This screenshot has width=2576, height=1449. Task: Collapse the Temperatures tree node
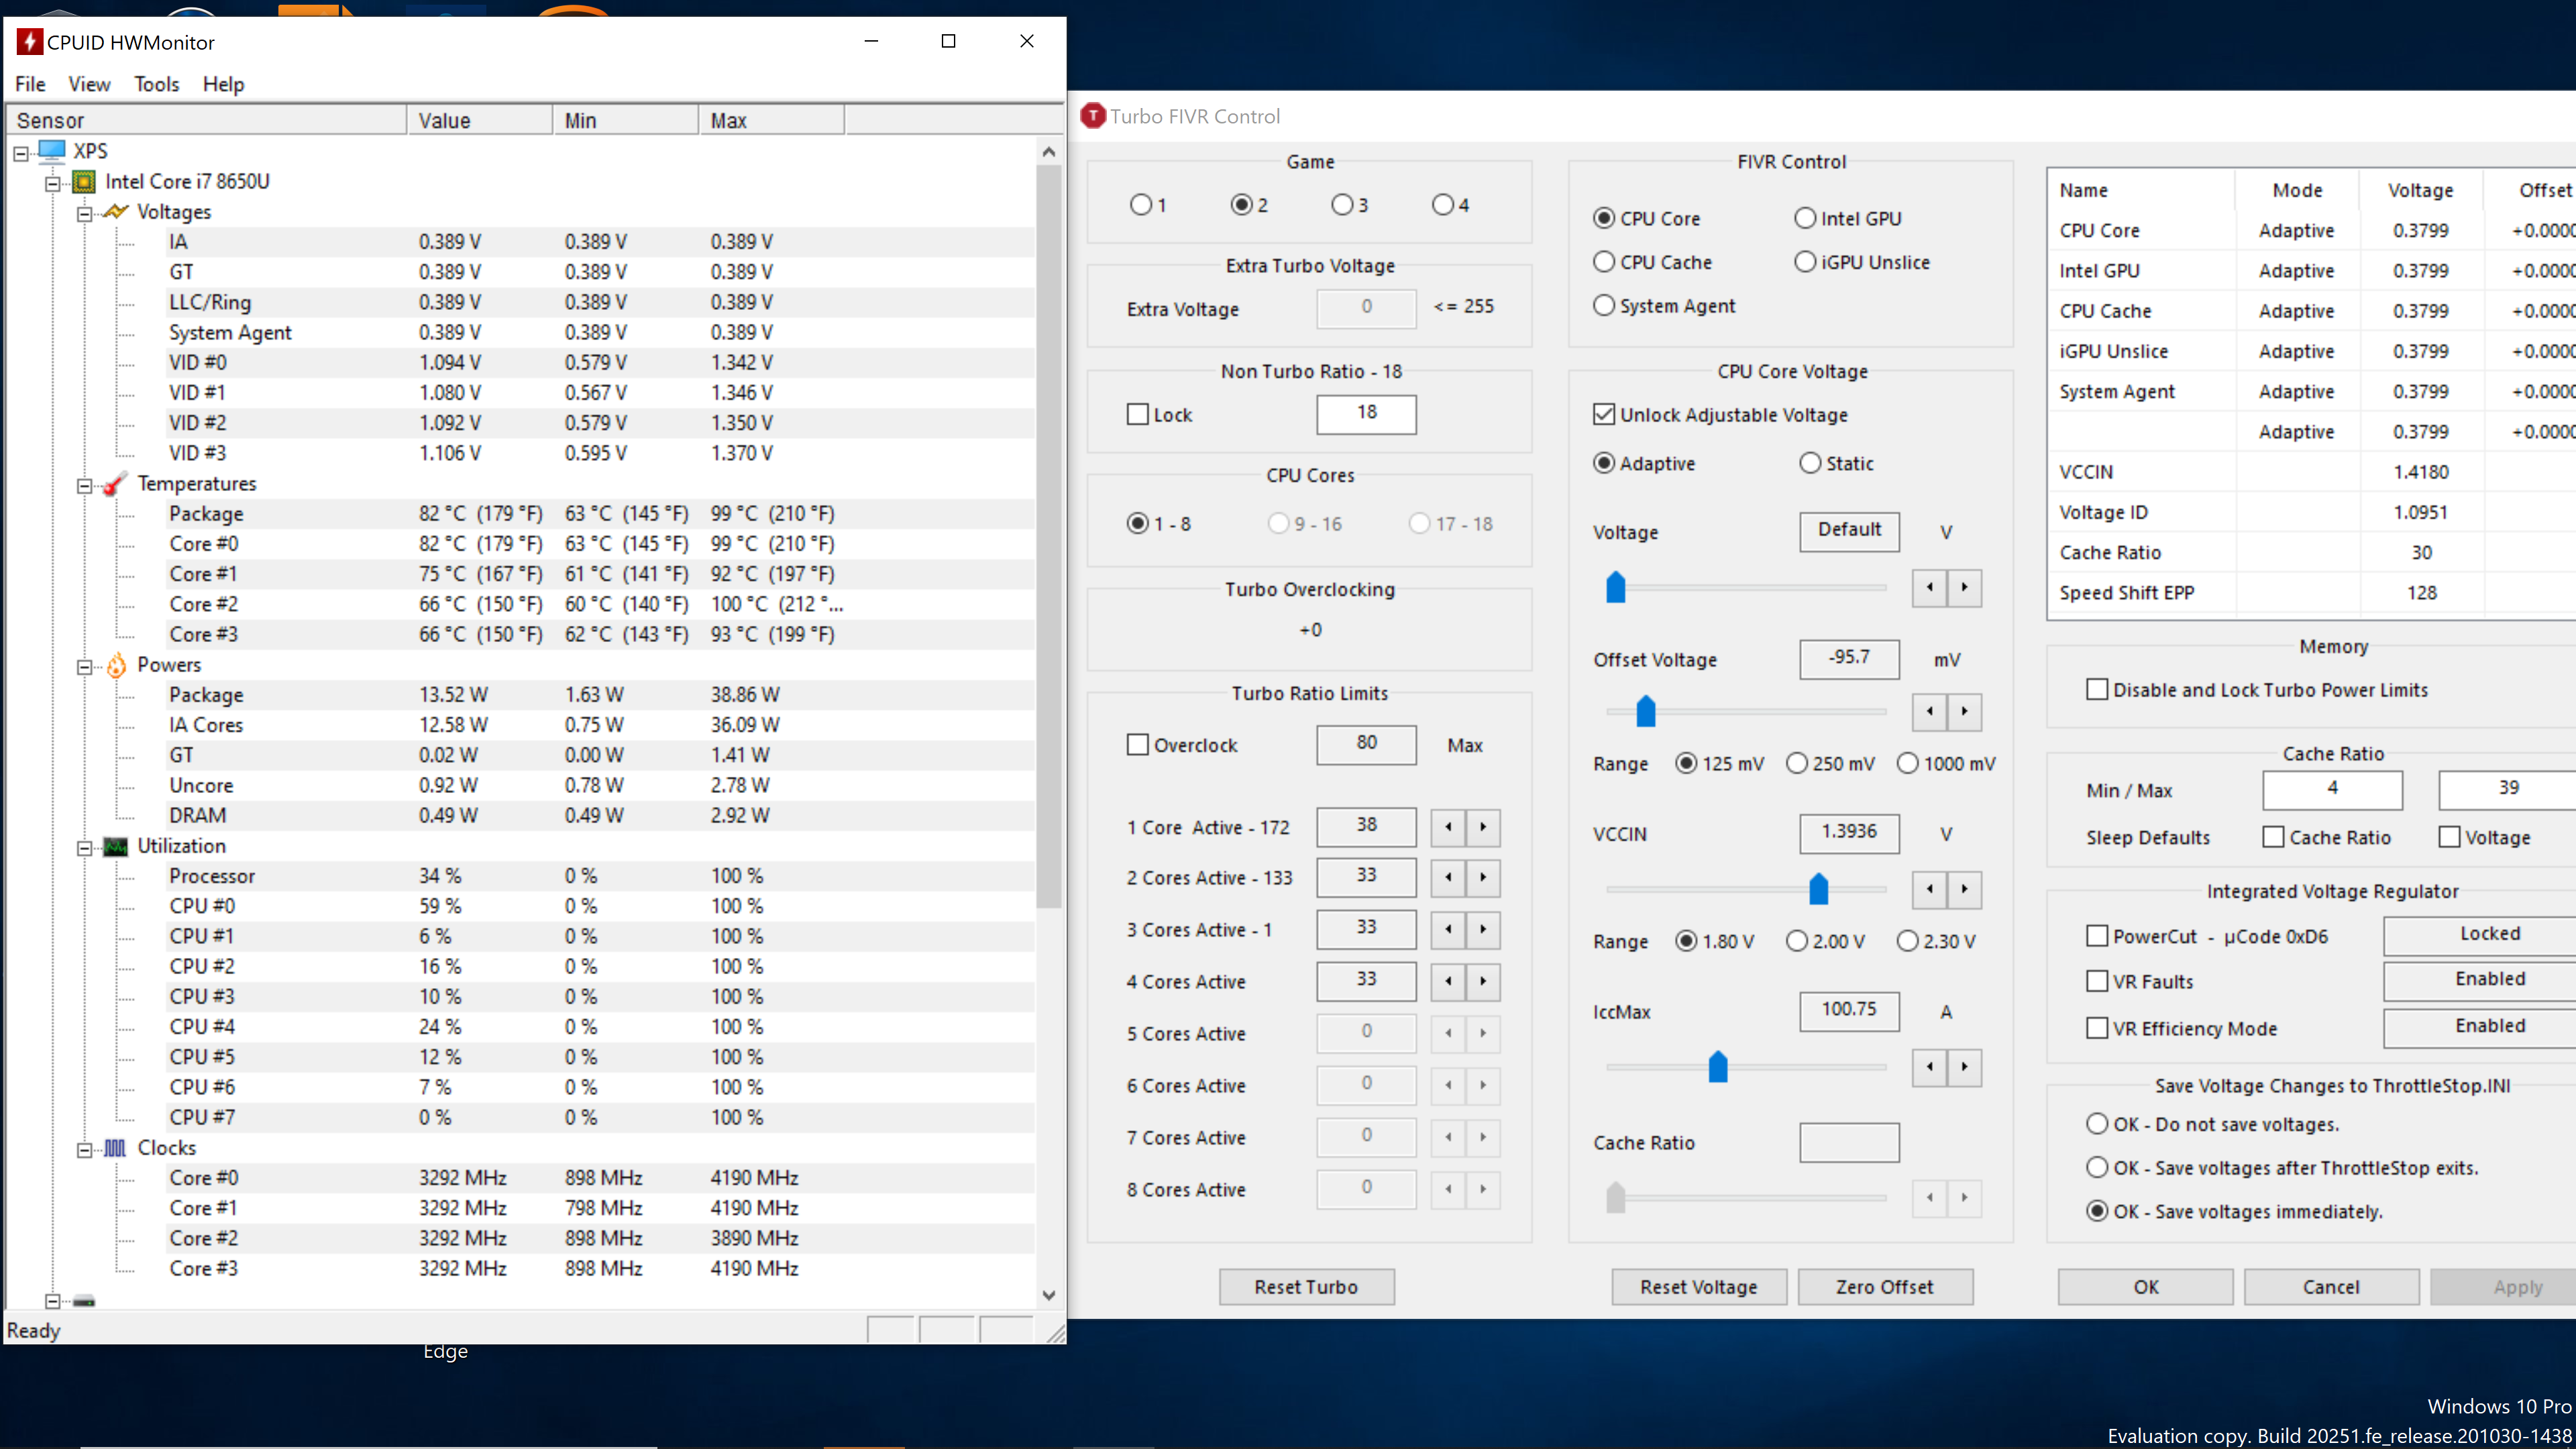click(x=84, y=485)
